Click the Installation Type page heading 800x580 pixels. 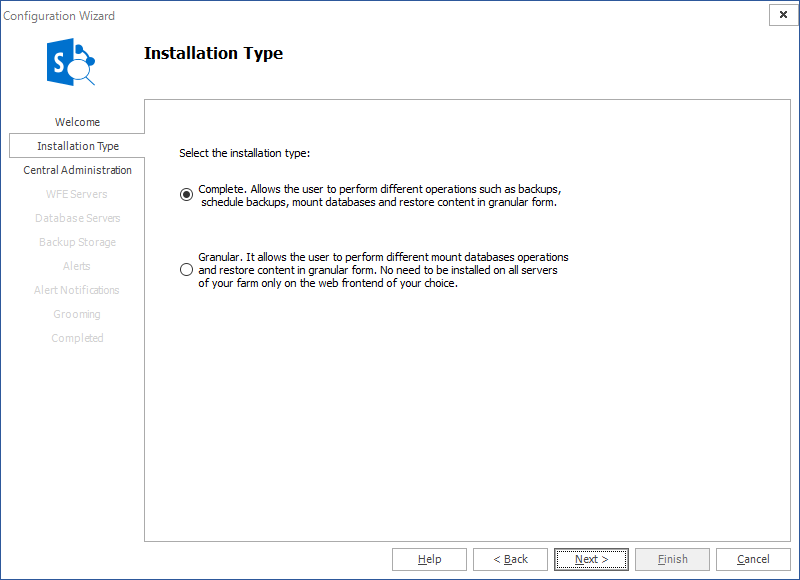[x=213, y=54]
